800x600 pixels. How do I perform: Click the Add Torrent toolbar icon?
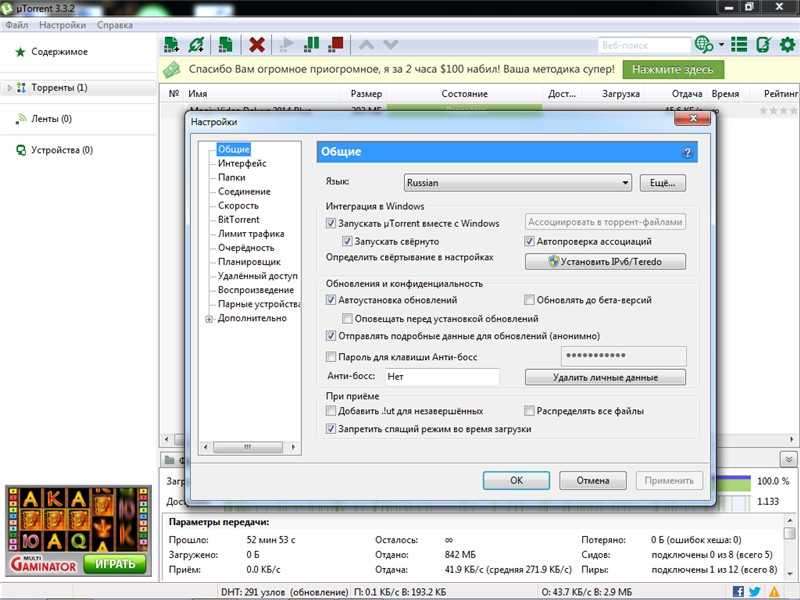point(171,45)
